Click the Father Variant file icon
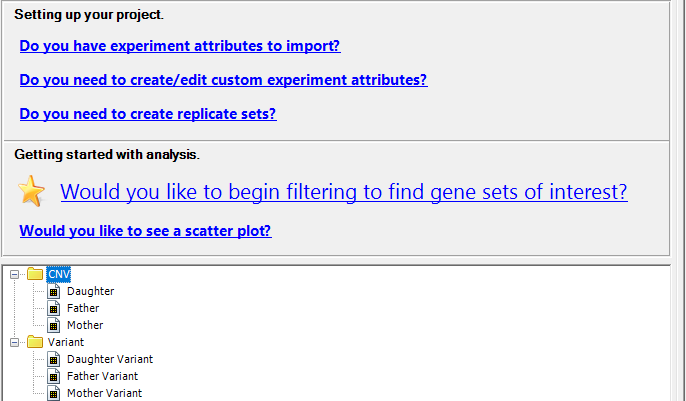This screenshot has width=686, height=401. (x=53, y=377)
